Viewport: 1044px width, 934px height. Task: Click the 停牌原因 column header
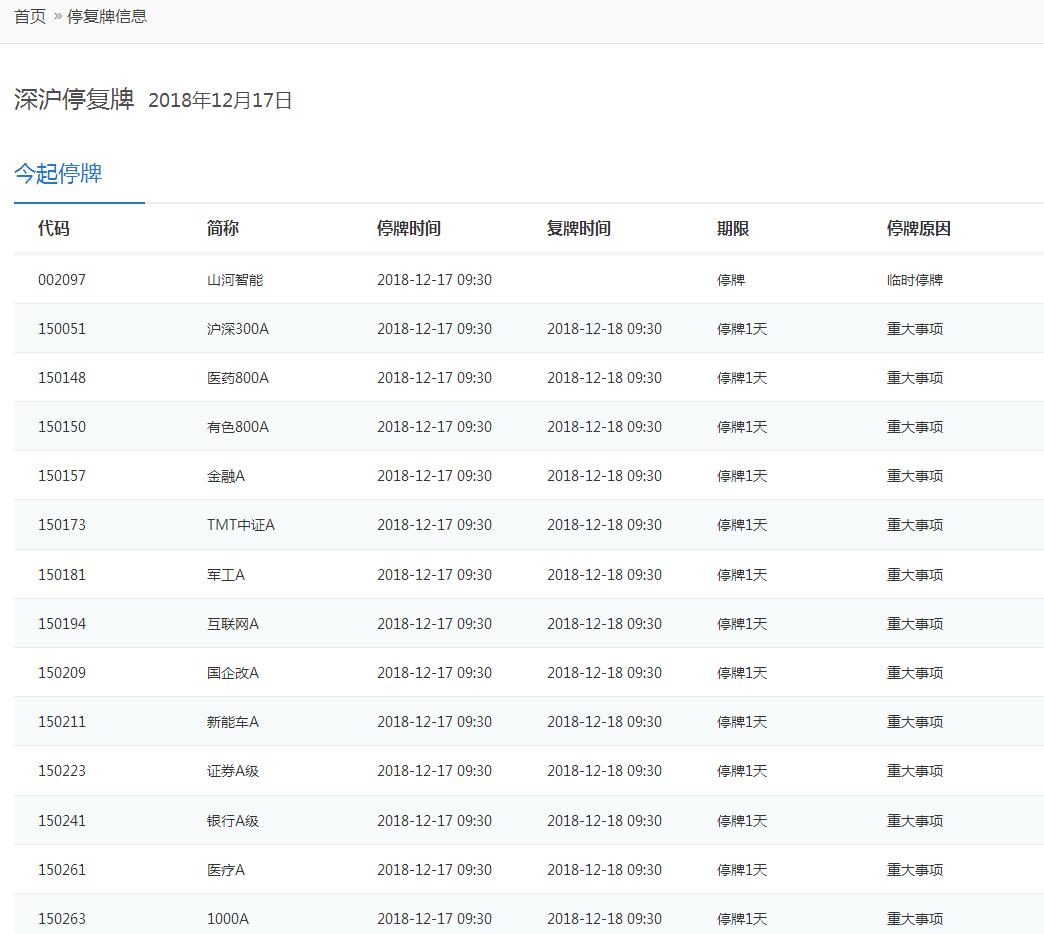click(918, 228)
